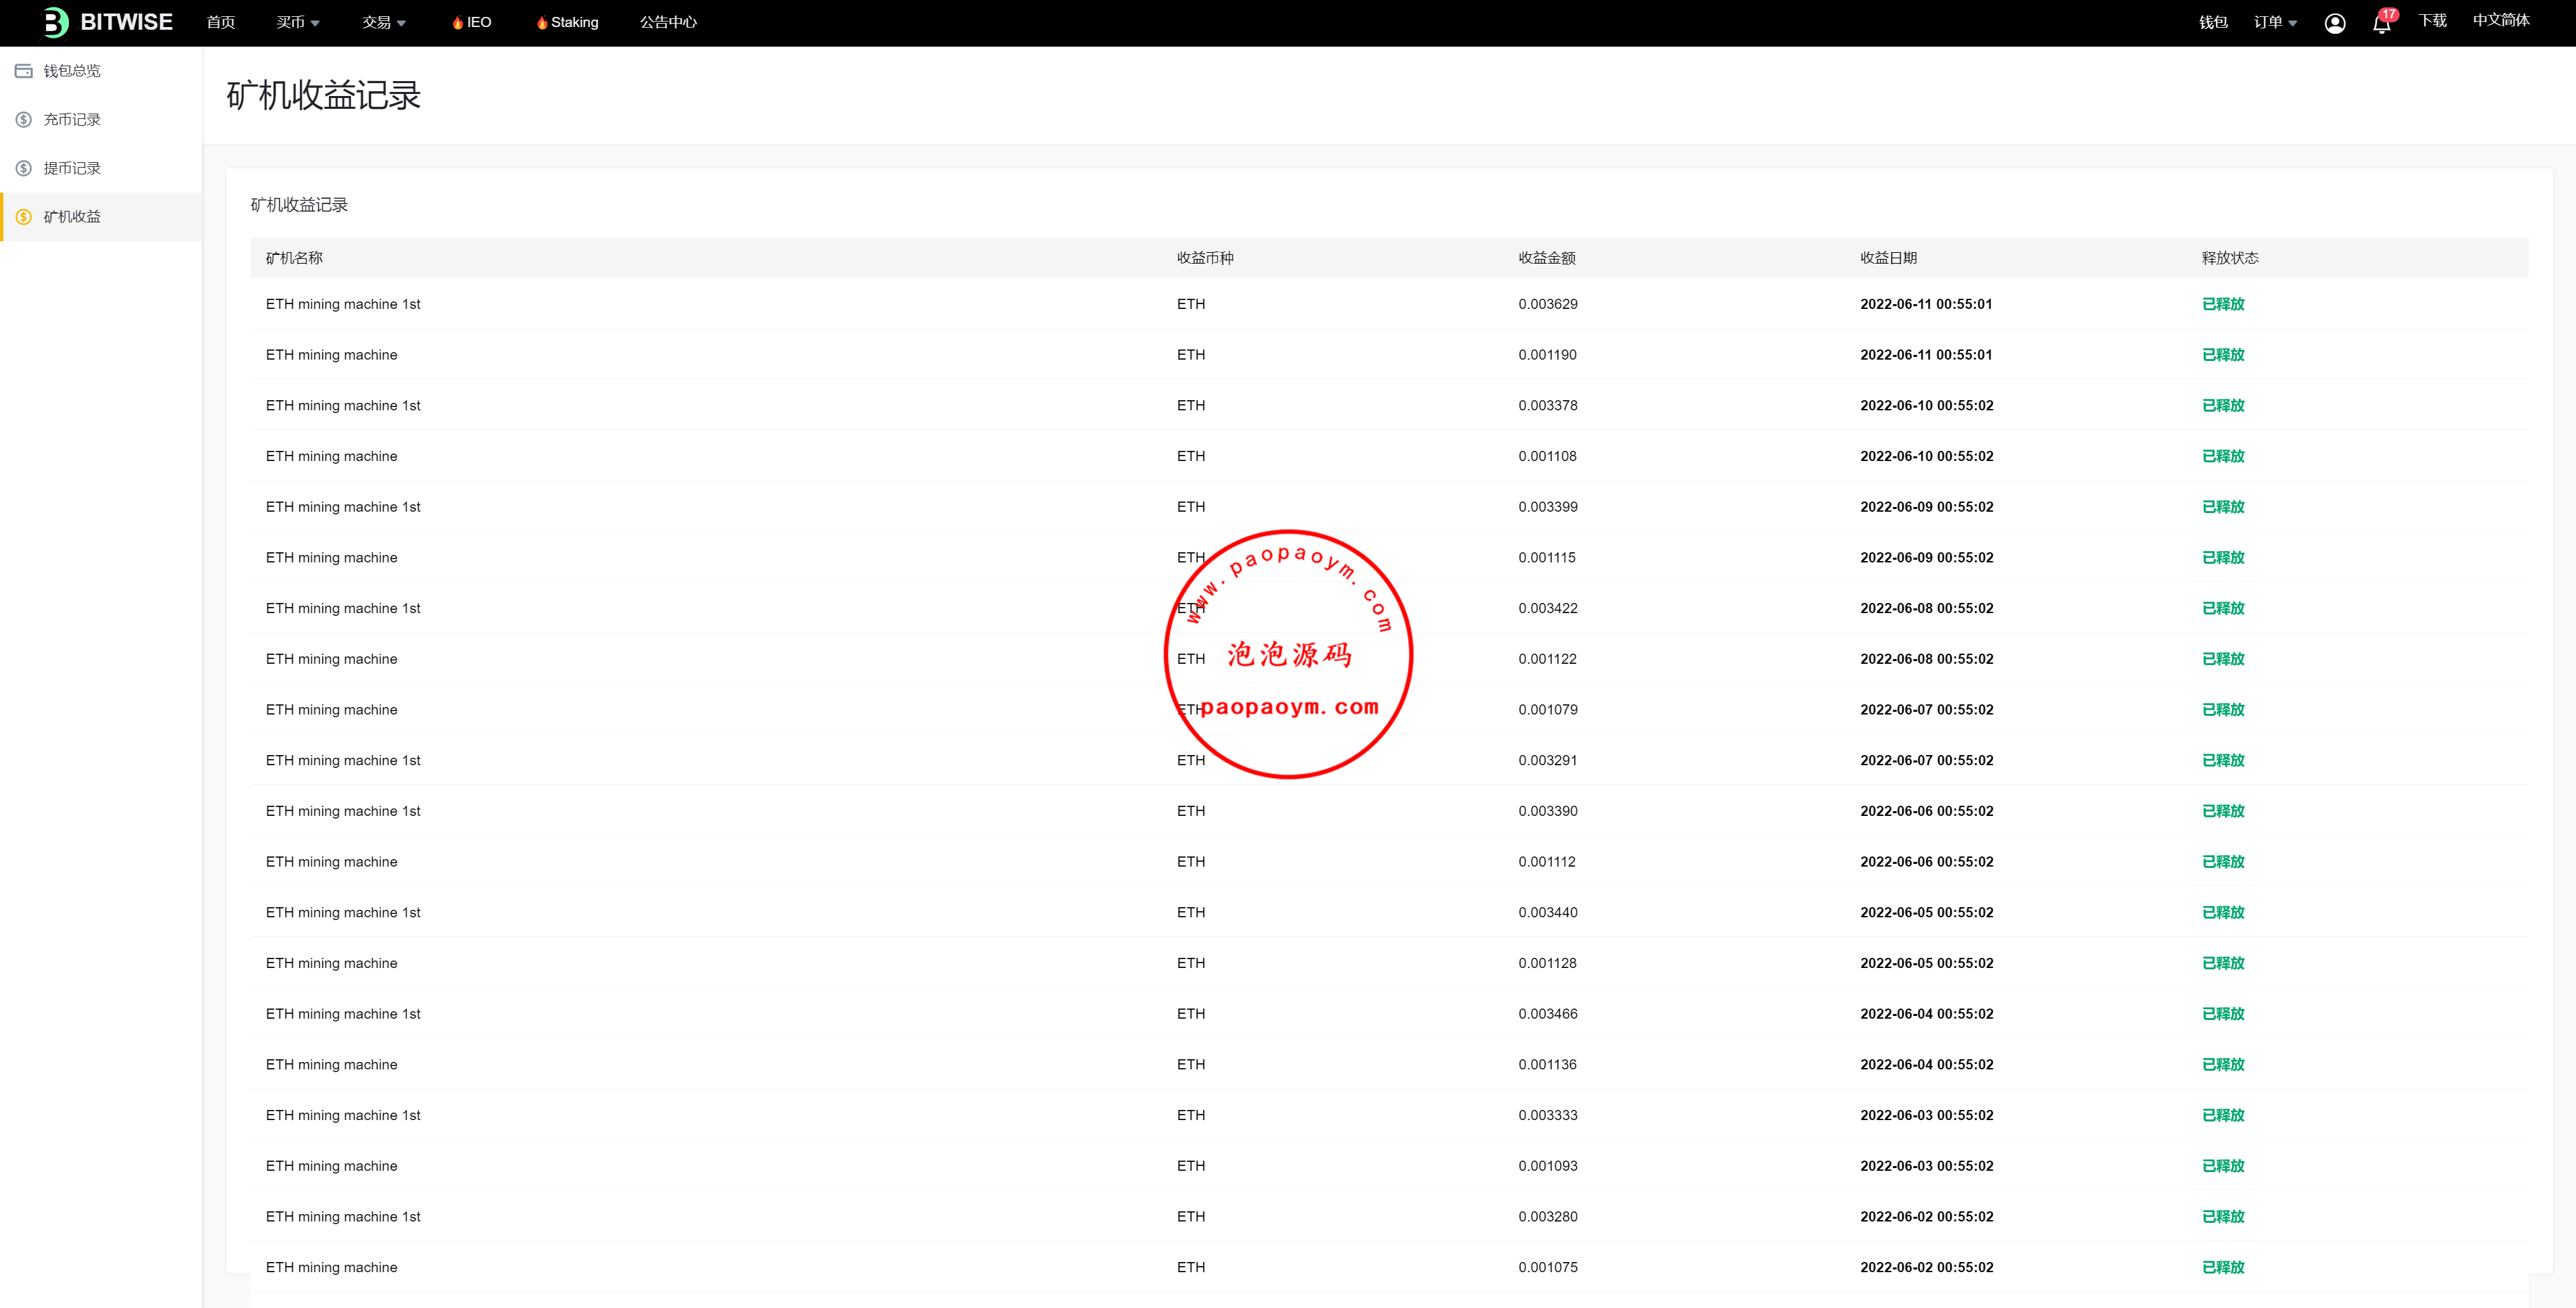Click the deposit records coin icon
Viewport: 2576px width, 1308px height.
(24, 120)
